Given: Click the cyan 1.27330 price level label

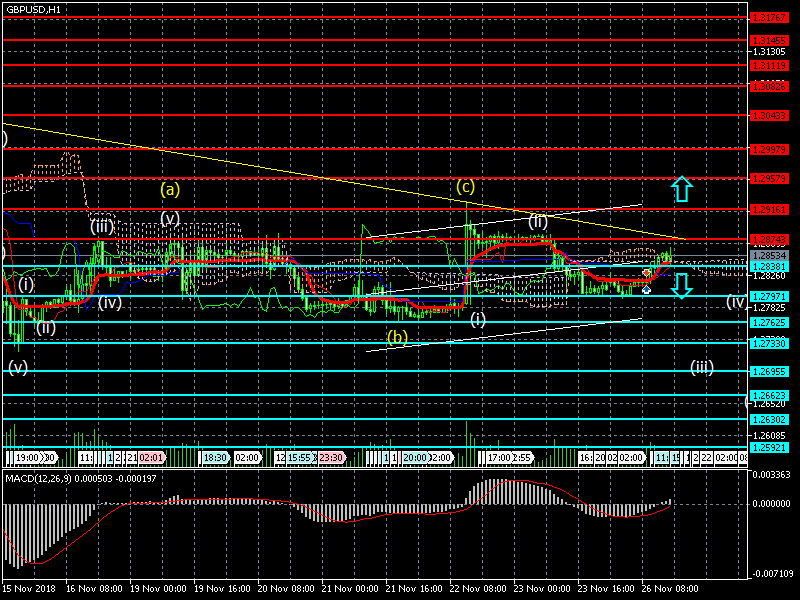Looking at the screenshot, I should pos(769,344).
